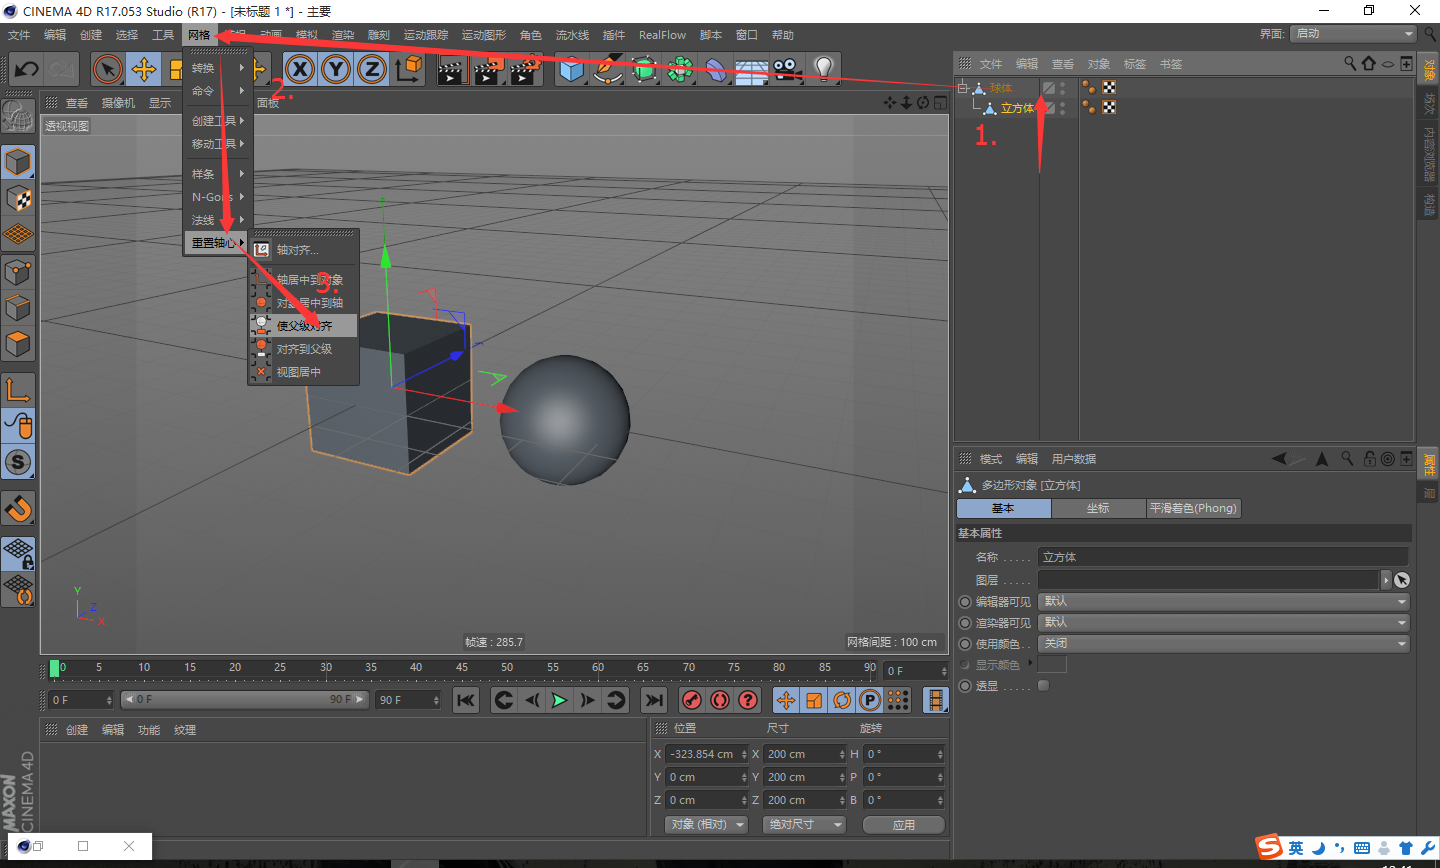Toggle the 透显 checkbox
The image size is (1440, 868).
coord(1043,685)
